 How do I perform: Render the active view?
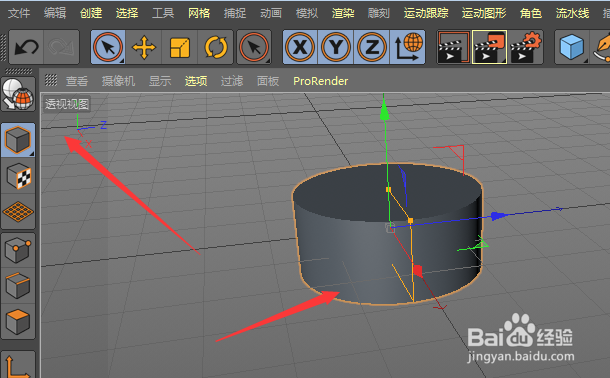454,47
